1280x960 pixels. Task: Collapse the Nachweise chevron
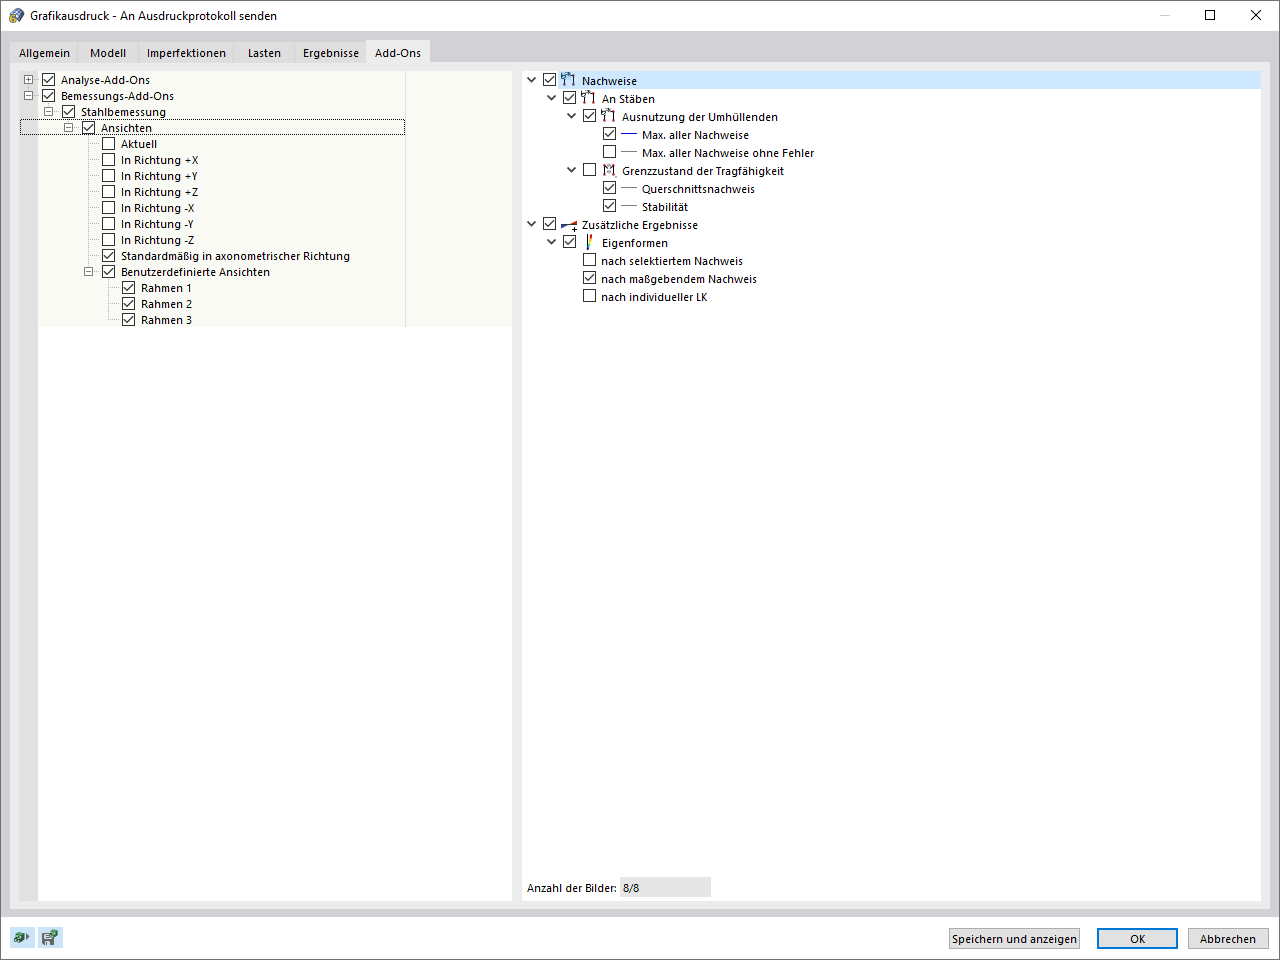tap(532, 80)
